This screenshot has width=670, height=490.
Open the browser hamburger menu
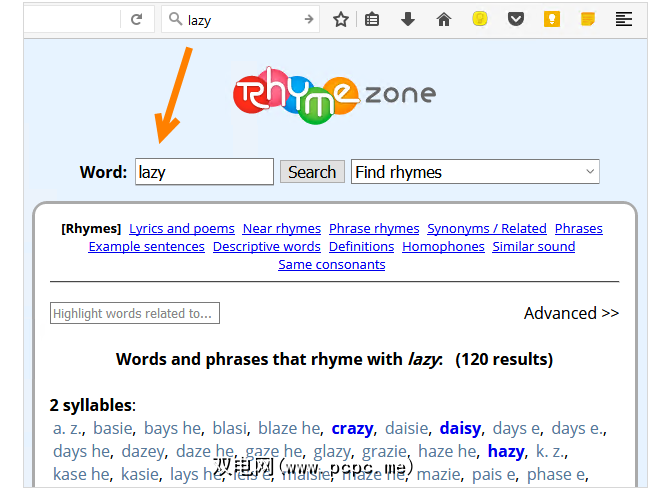[x=624, y=19]
